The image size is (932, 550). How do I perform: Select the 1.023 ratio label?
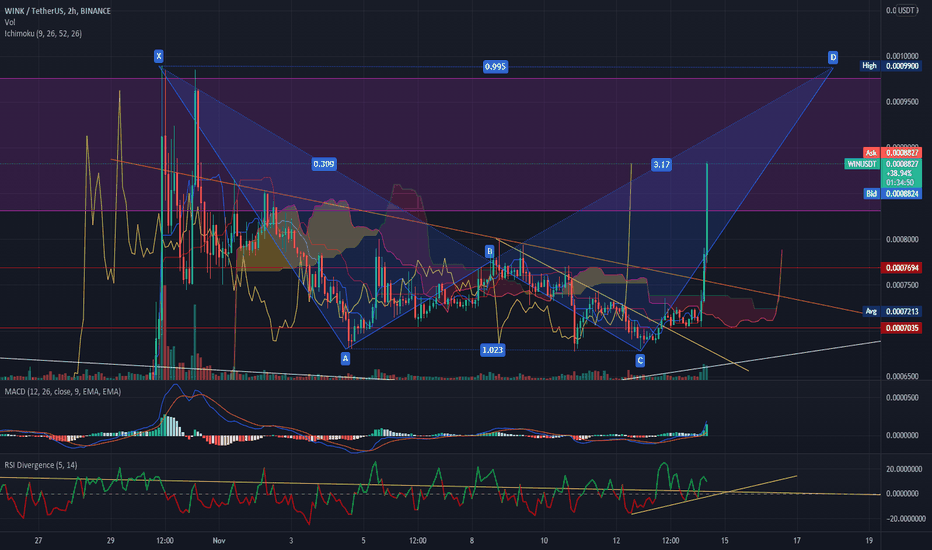pyautogui.click(x=493, y=350)
